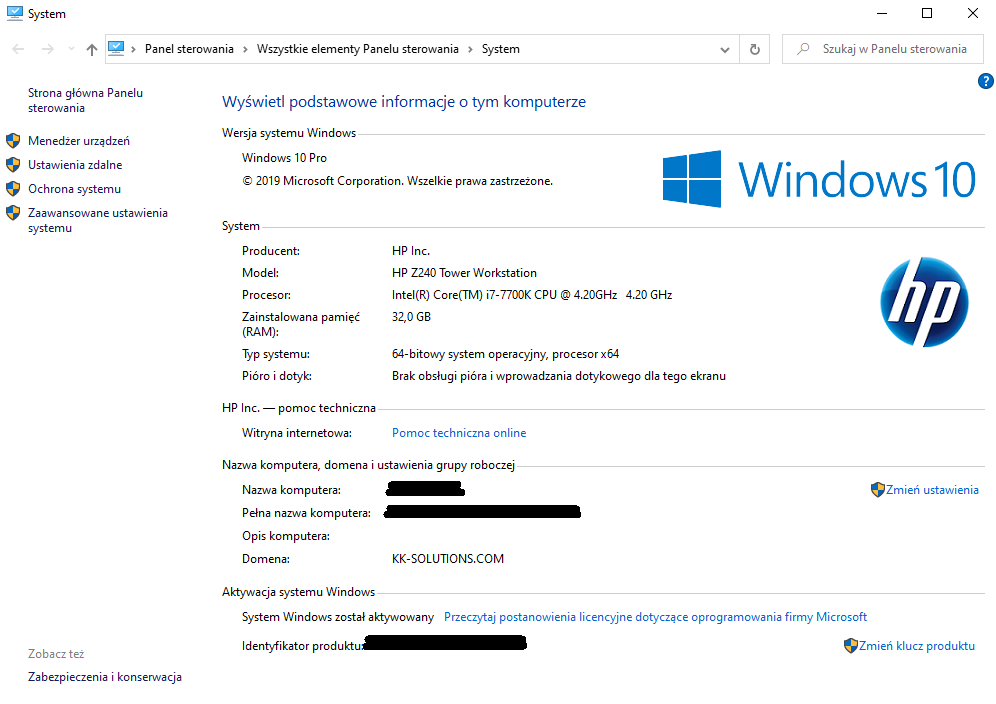Click the search magnifier icon
Viewport: 996px width, 704px height.
pyautogui.click(x=804, y=48)
